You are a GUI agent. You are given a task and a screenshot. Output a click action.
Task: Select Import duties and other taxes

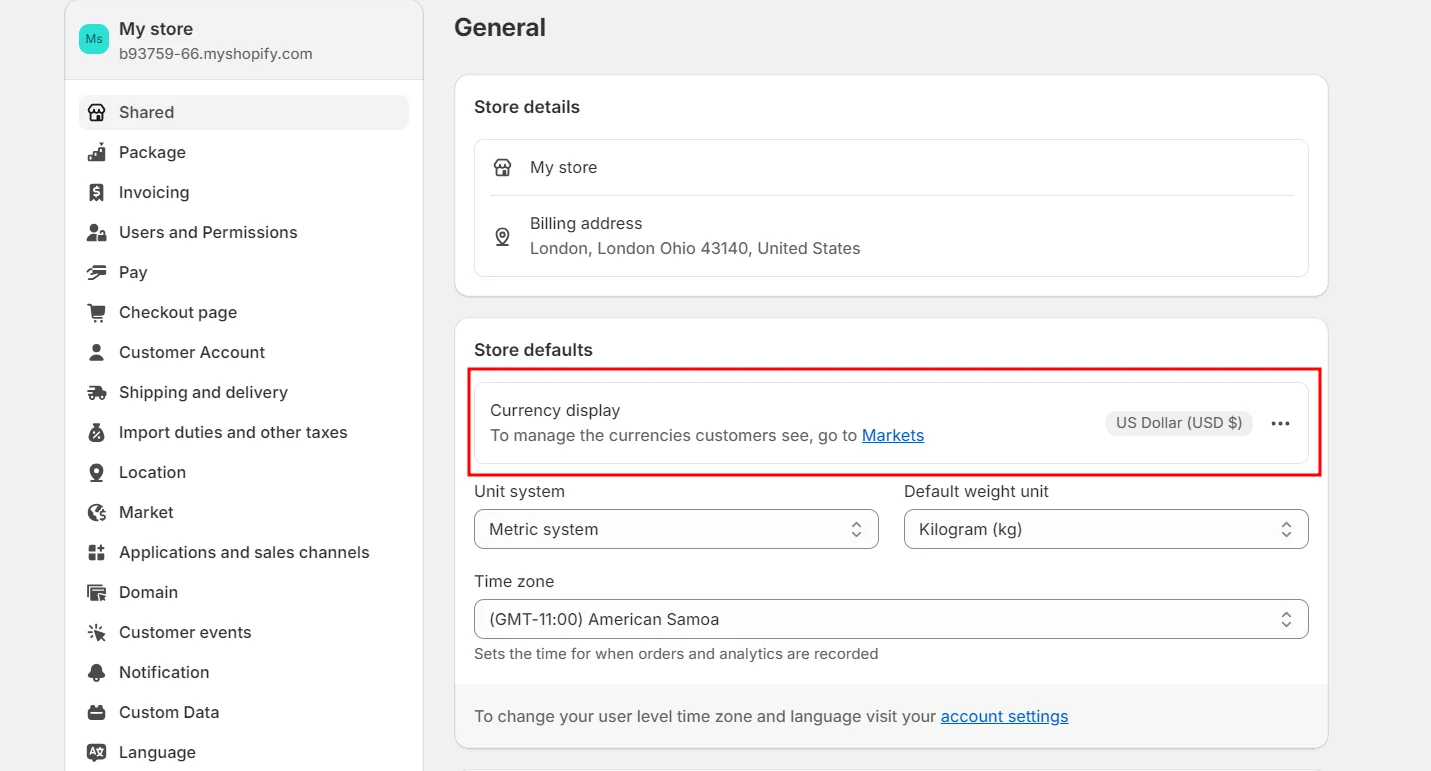point(233,432)
